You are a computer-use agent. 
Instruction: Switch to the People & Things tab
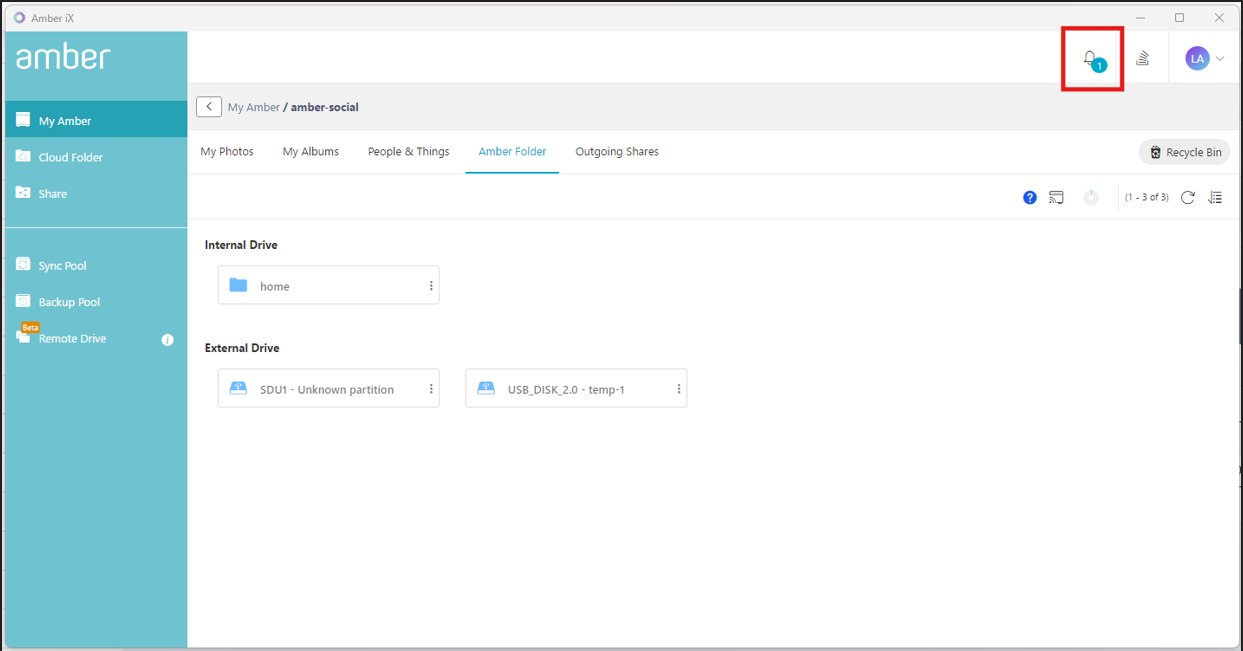tap(409, 152)
